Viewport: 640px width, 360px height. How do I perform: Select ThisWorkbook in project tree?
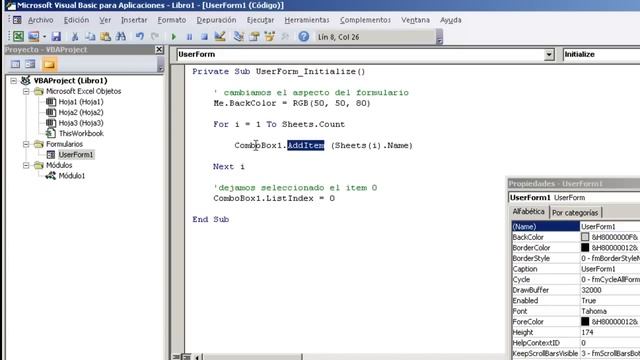(x=81, y=133)
